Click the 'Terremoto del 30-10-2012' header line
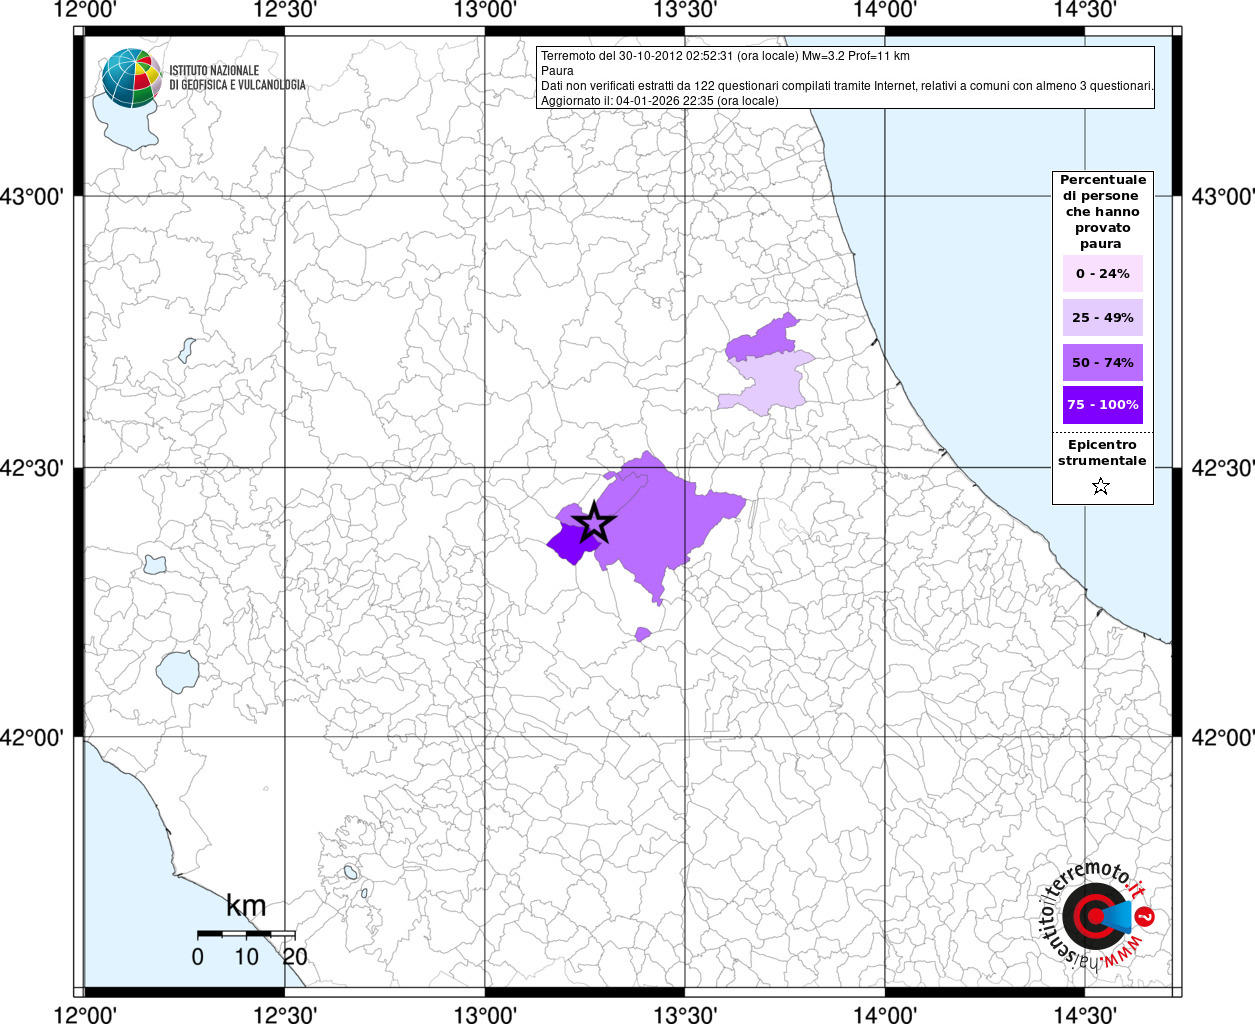This screenshot has width=1255, height=1024. [725, 56]
